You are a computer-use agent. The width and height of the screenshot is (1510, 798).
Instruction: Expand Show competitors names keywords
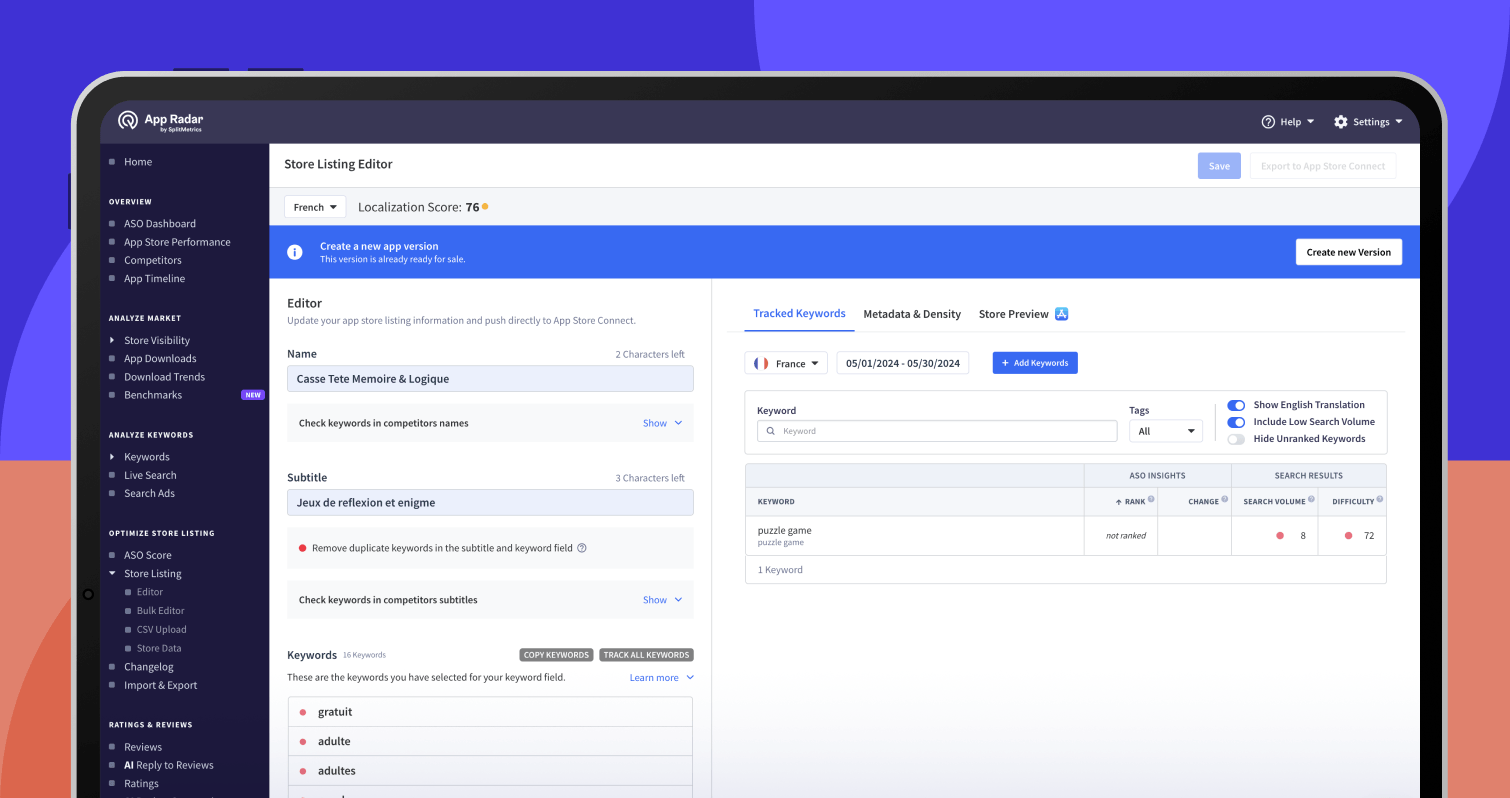coord(662,423)
